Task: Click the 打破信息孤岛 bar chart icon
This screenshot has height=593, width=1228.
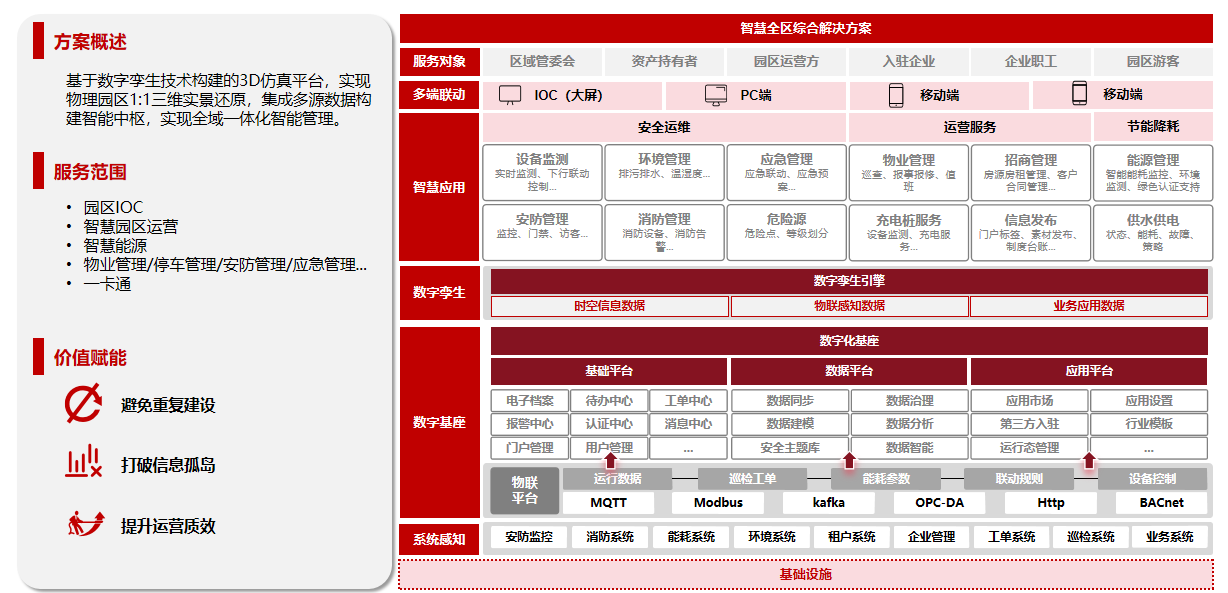Action: pos(83,463)
